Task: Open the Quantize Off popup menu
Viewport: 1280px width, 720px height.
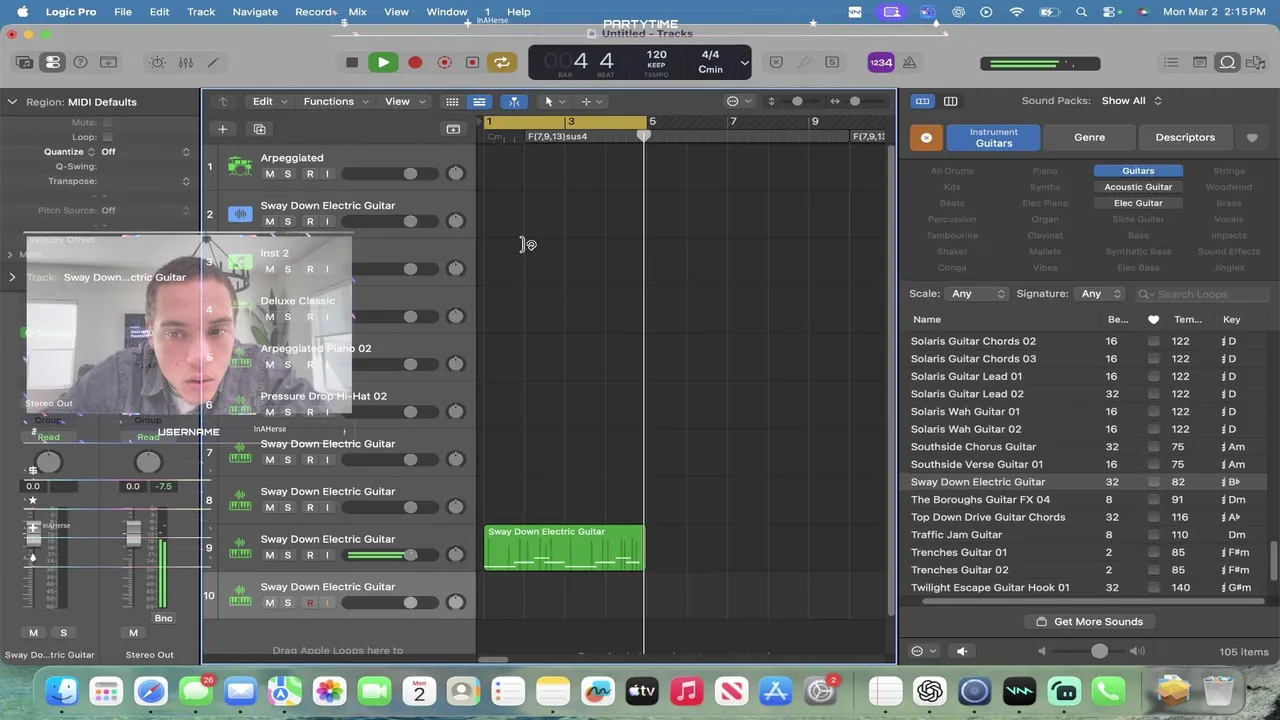Action: 145,152
